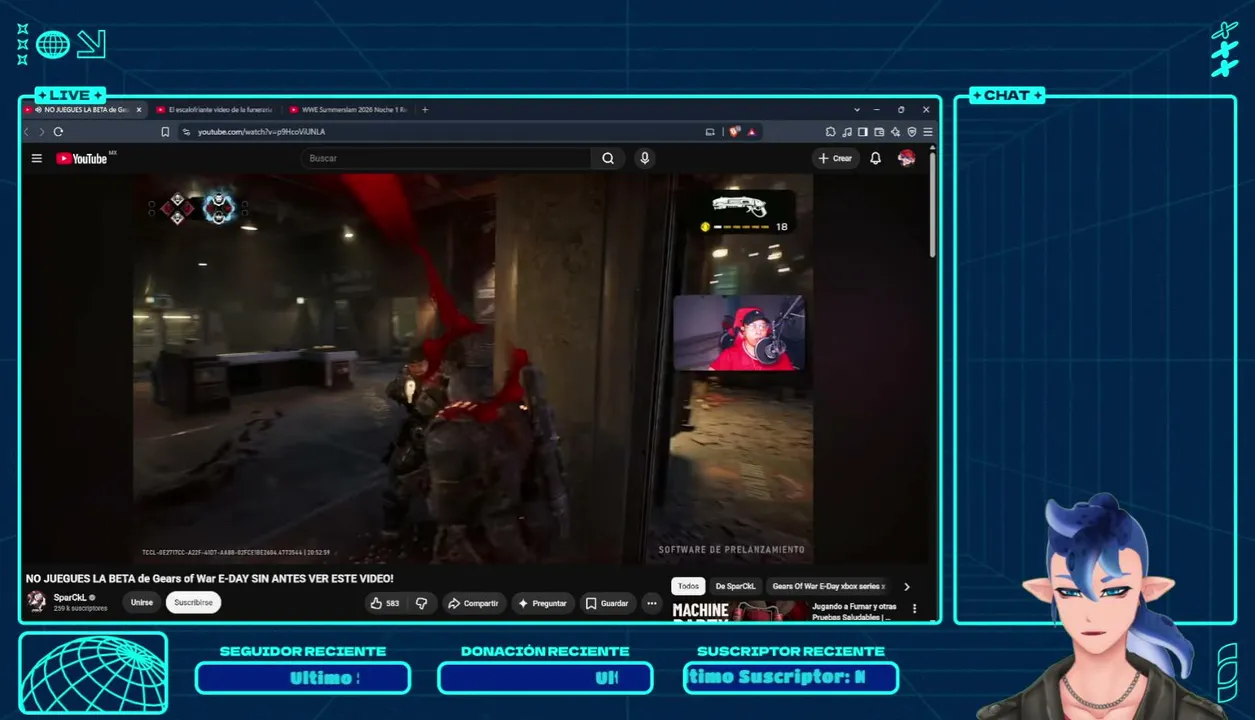Click the media control music note icon
1255x720 pixels.
pos(847,132)
